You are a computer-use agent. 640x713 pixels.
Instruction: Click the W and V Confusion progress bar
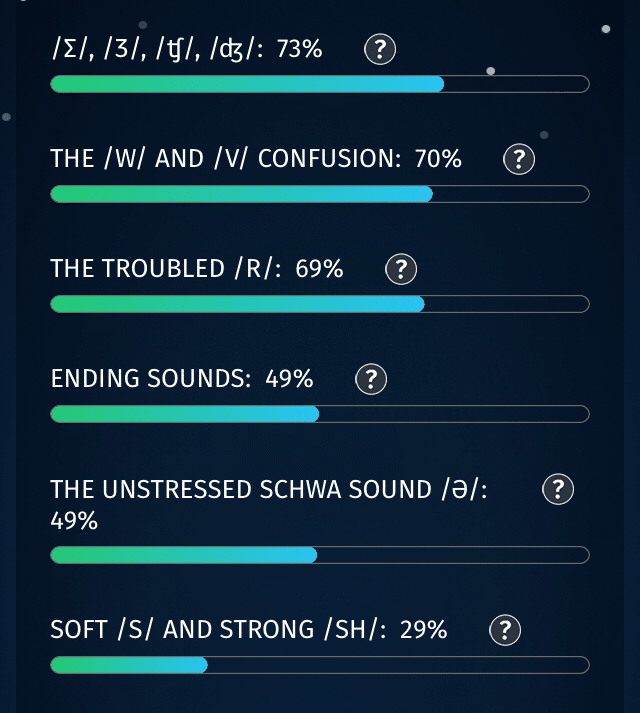coord(319,194)
